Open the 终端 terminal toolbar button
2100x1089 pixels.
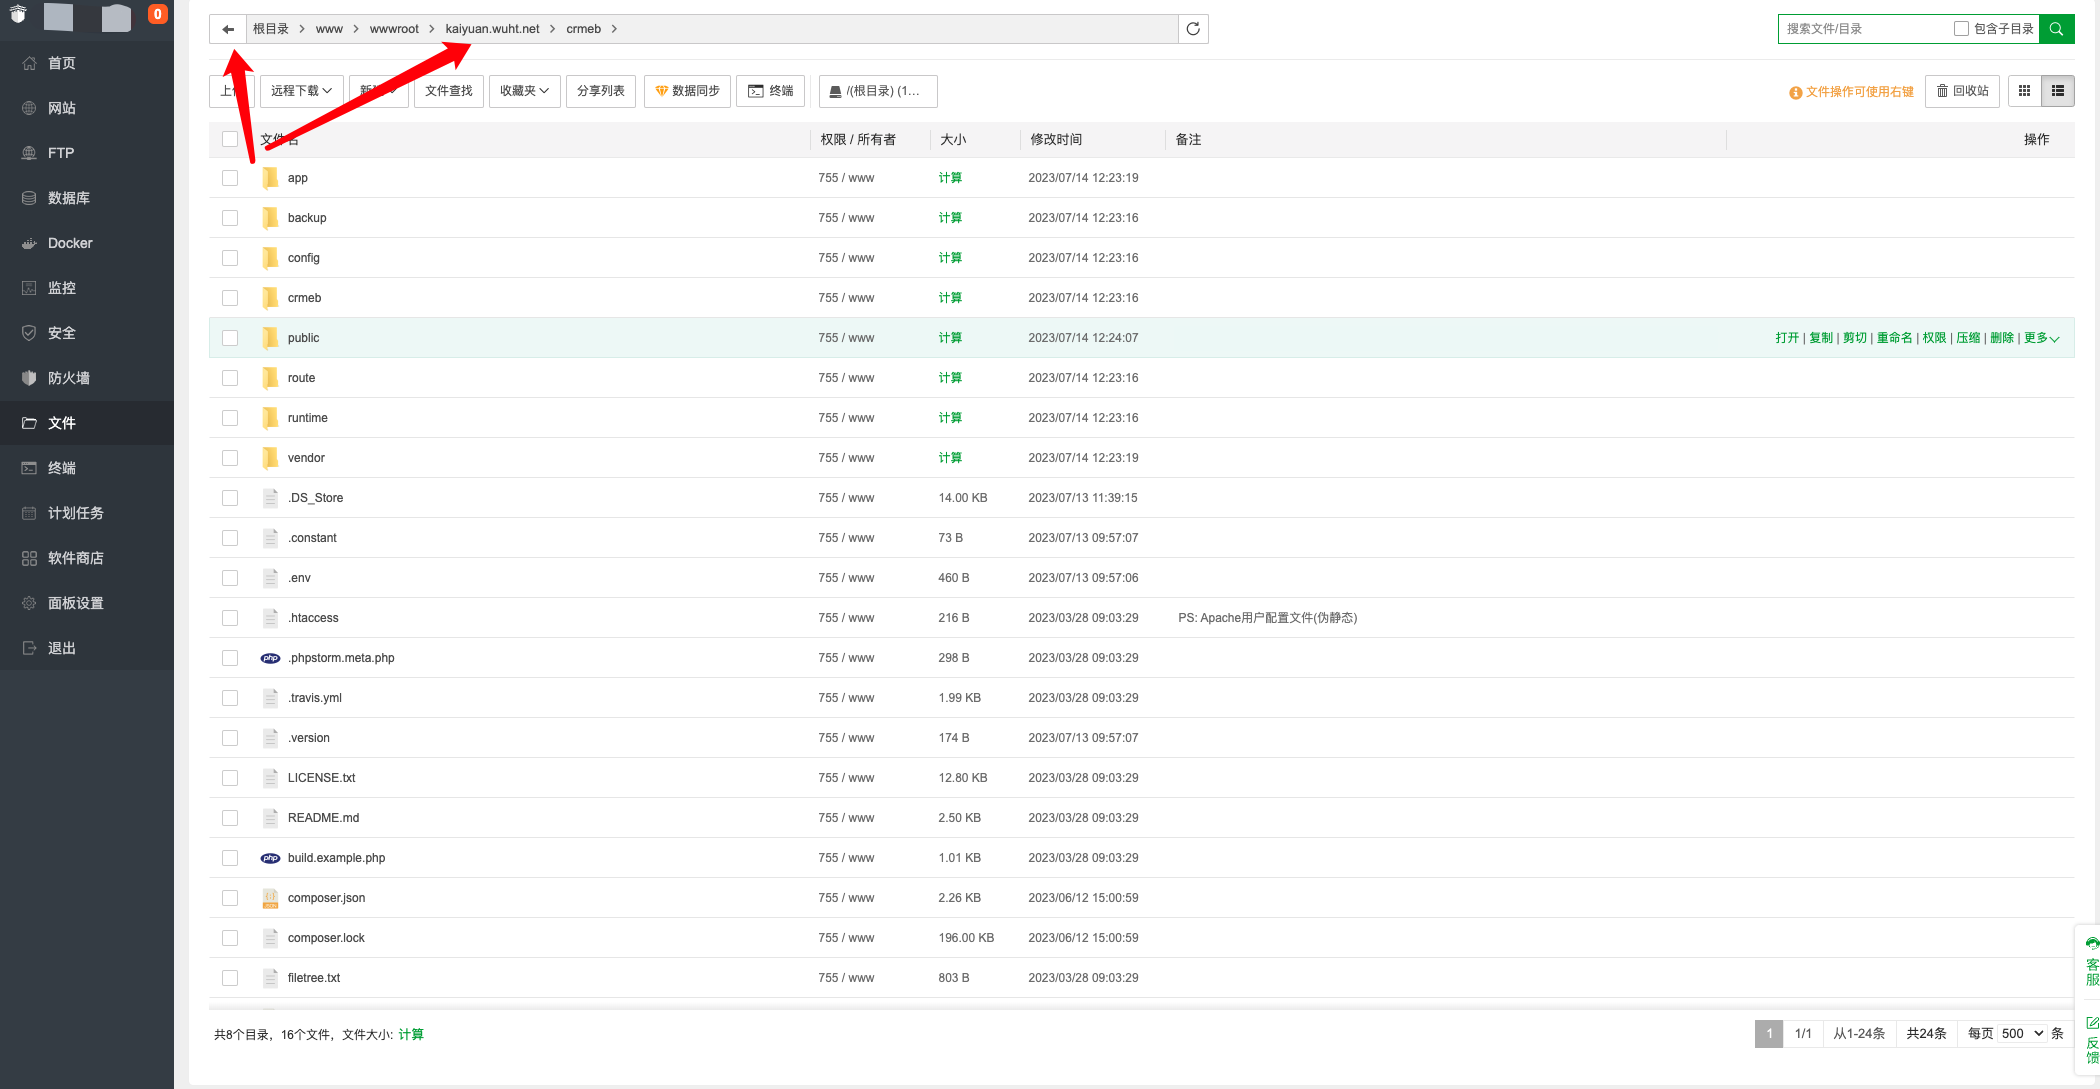click(771, 91)
